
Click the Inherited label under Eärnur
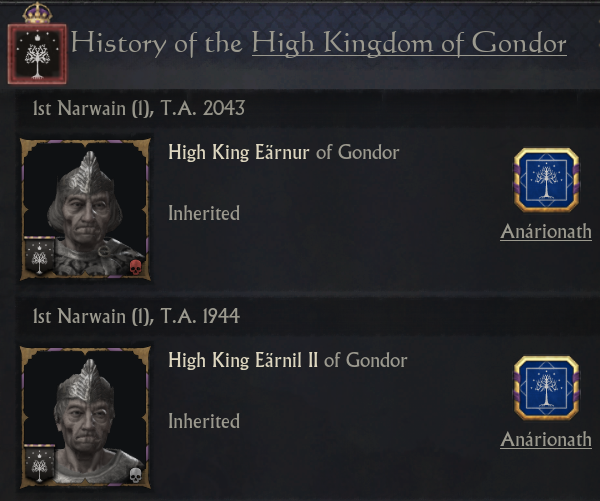tap(204, 213)
